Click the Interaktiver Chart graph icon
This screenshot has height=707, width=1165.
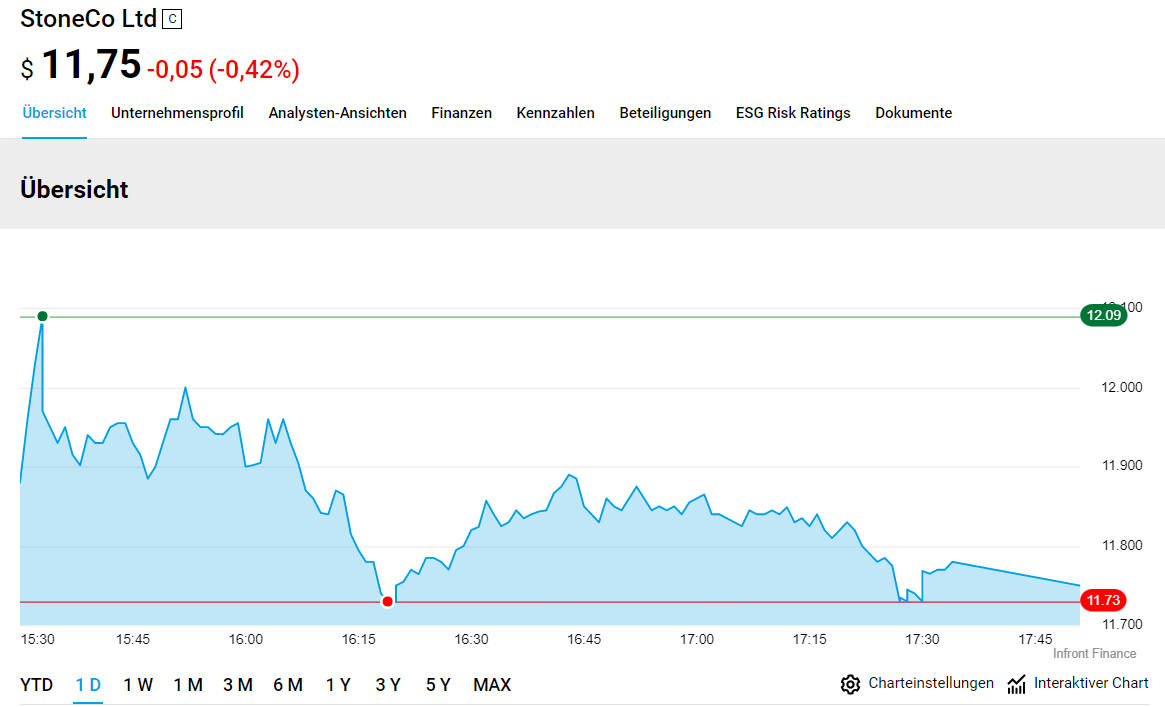(1017, 684)
